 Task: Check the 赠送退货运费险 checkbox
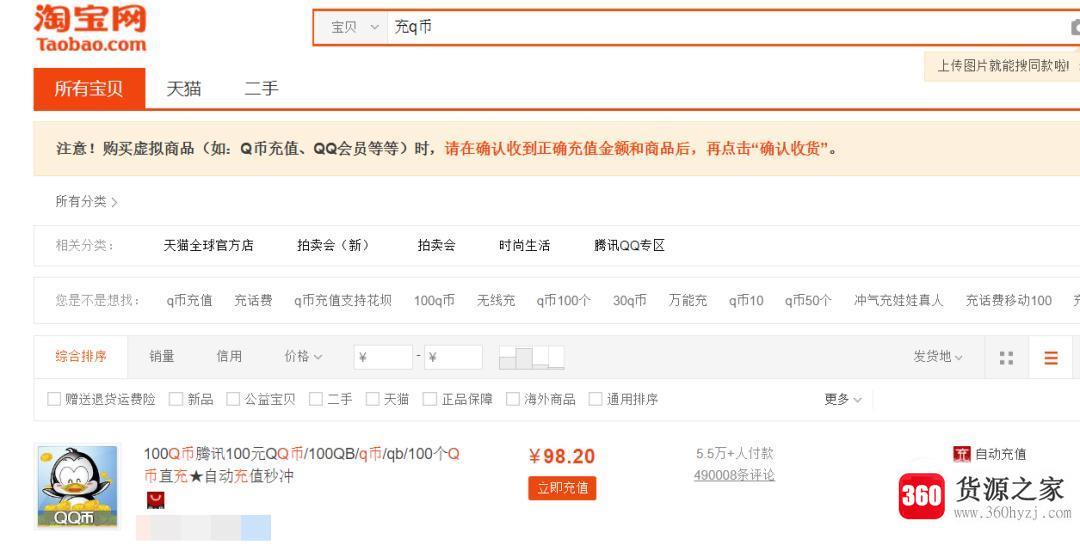click(x=54, y=399)
